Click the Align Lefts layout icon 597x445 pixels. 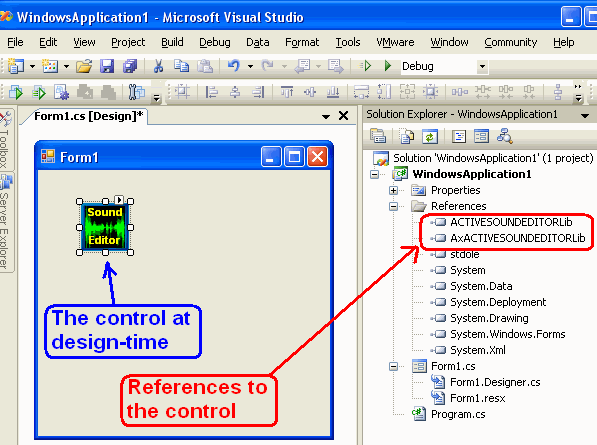coord(212,92)
